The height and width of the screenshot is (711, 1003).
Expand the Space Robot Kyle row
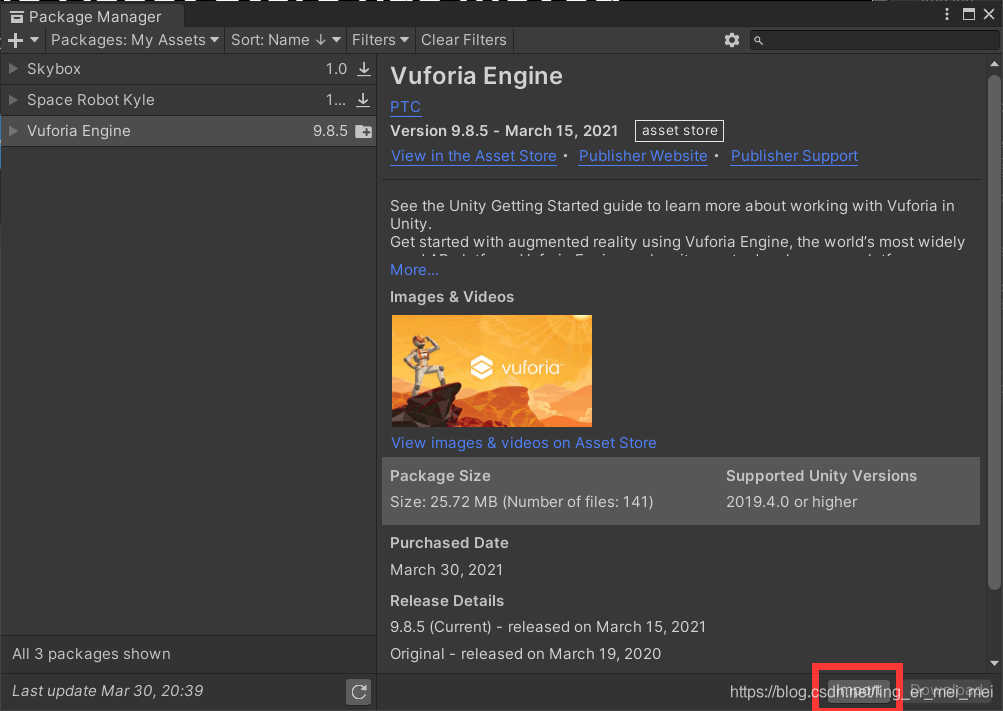pyautogui.click(x=13, y=100)
